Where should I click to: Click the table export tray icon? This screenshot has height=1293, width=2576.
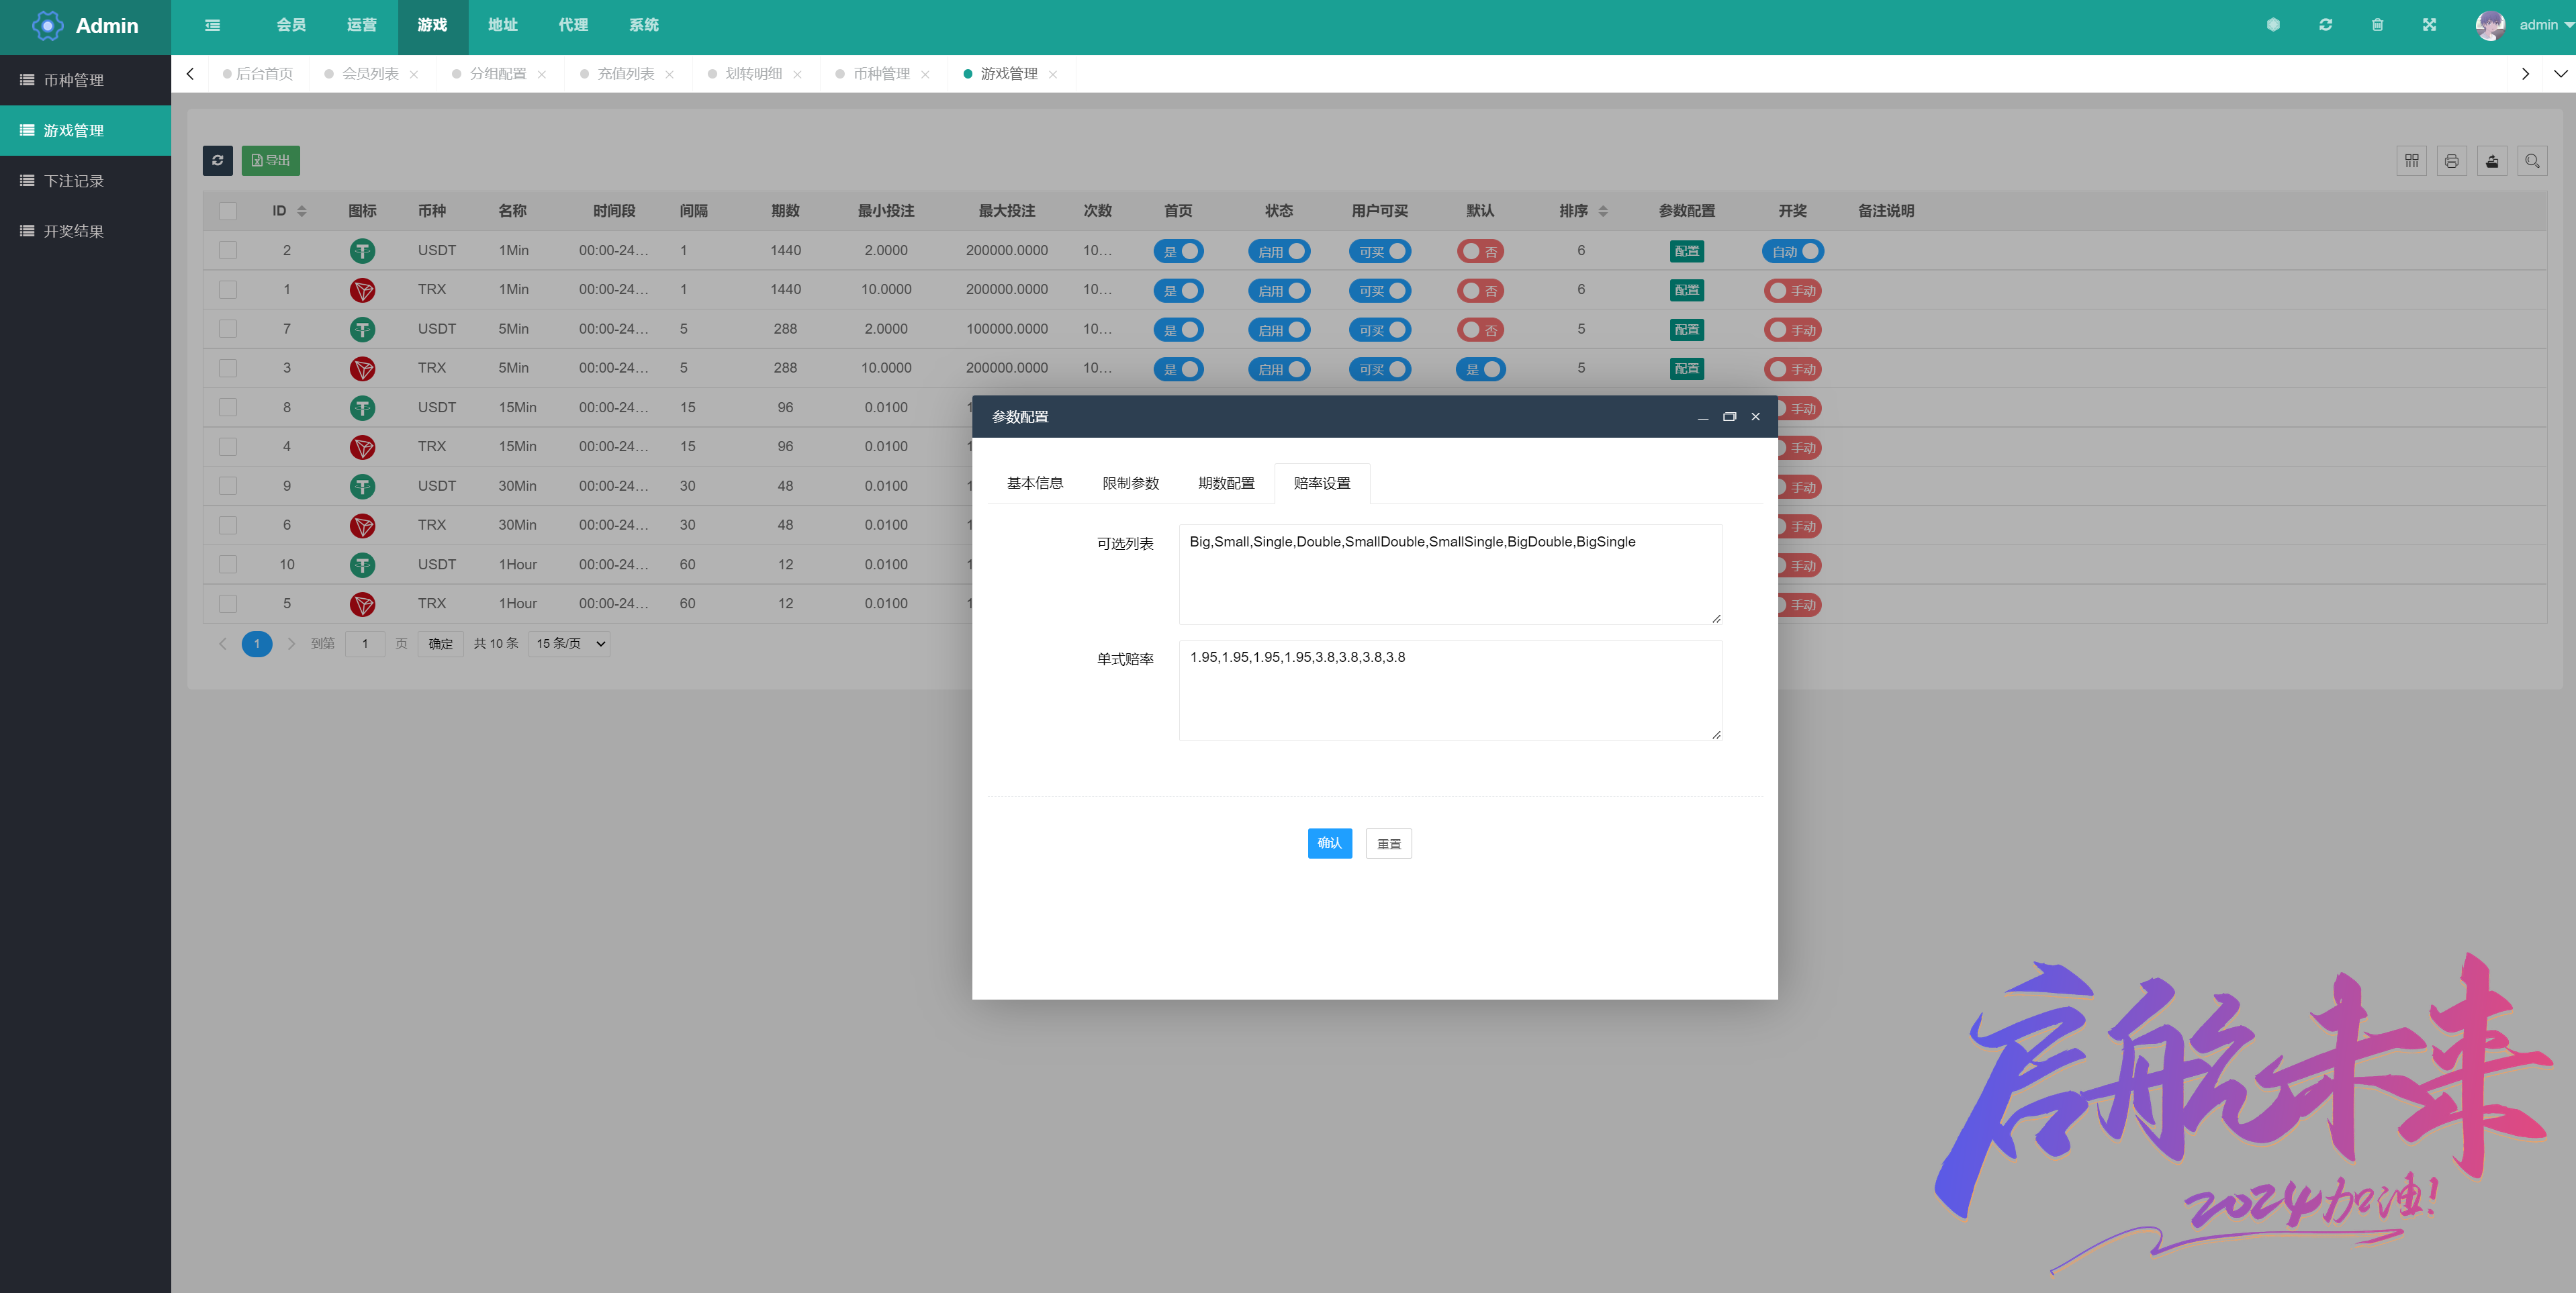coord(2491,161)
